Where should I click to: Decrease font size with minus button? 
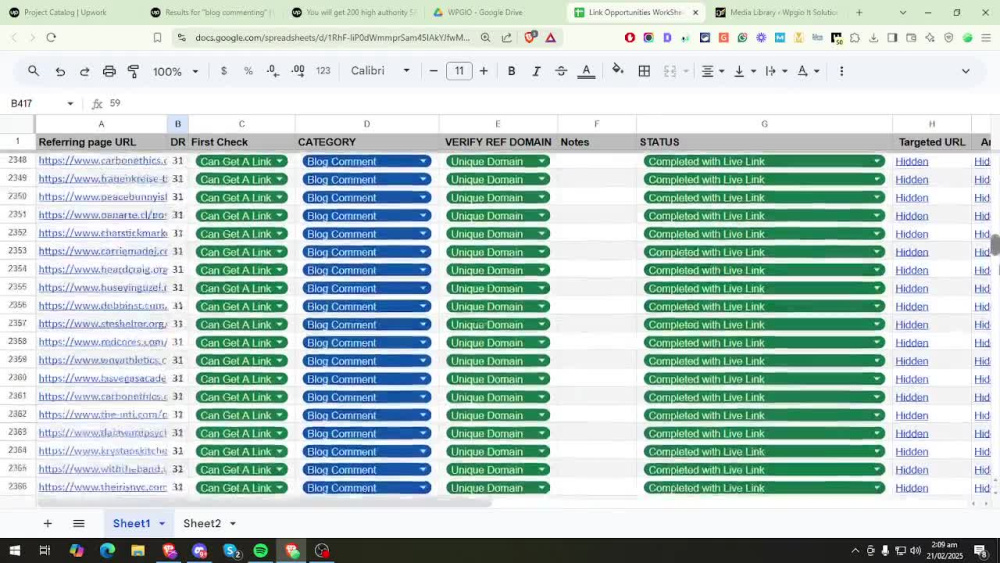tap(434, 71)
